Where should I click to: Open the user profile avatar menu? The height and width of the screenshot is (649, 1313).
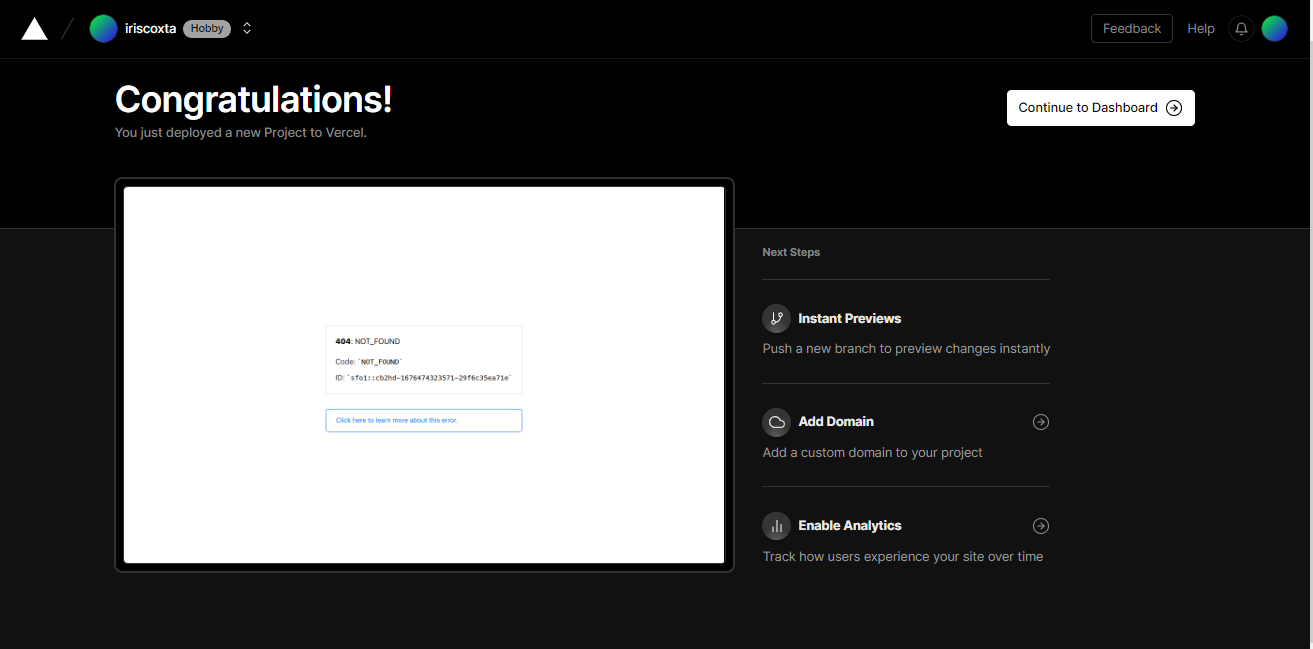point(1274,29)
